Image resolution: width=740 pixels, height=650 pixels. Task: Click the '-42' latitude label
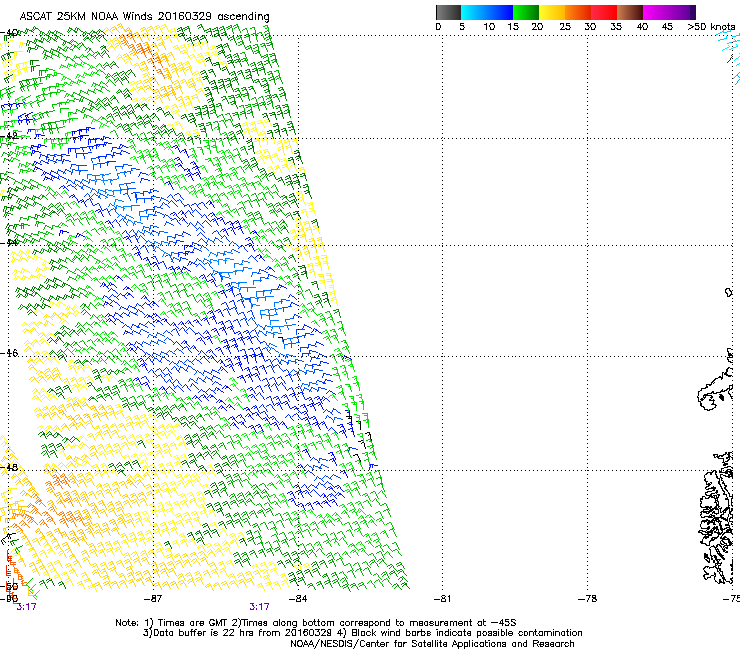[x=9, y=135]
